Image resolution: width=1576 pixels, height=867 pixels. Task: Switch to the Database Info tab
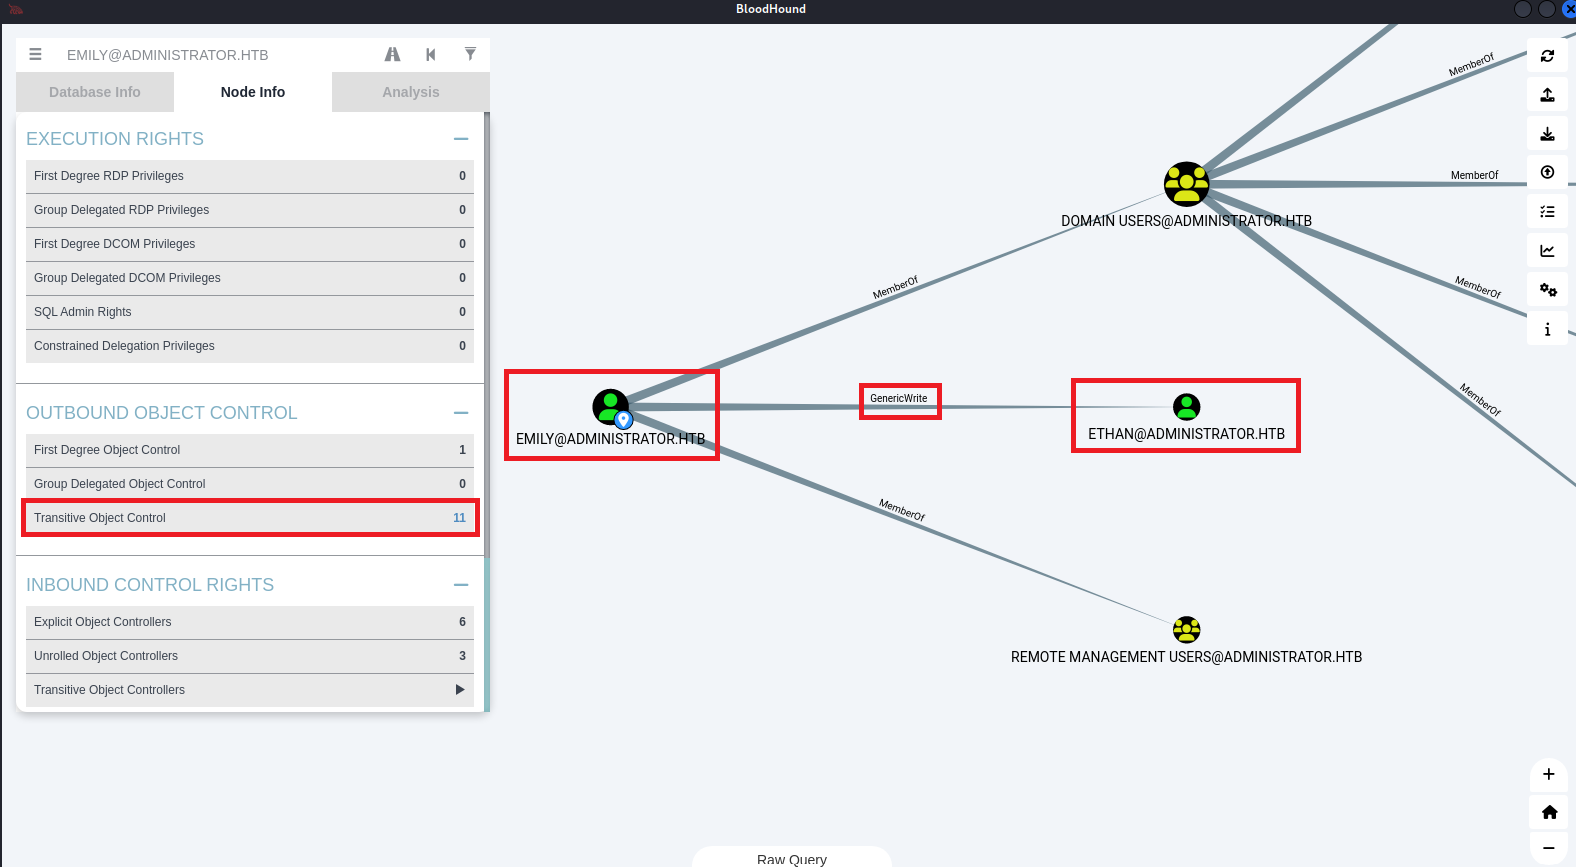[95, 92]
